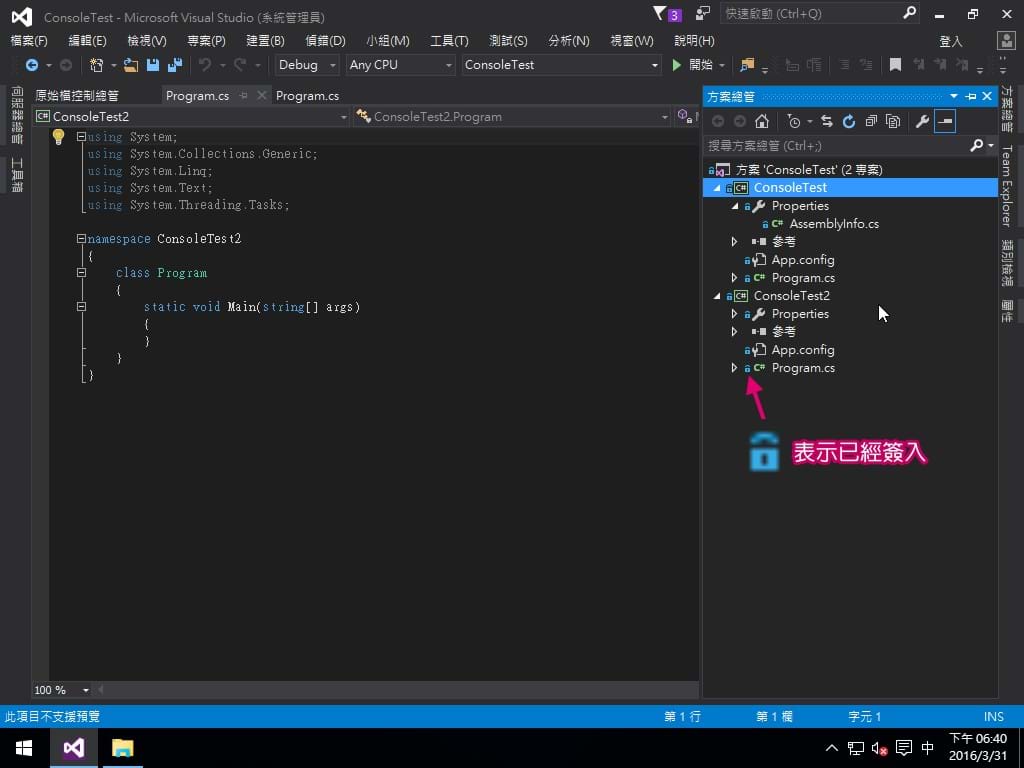Viewport: 1024px width, 768px height.
Task: Collapse the Main method outline
Action: [x=81, y=306]
